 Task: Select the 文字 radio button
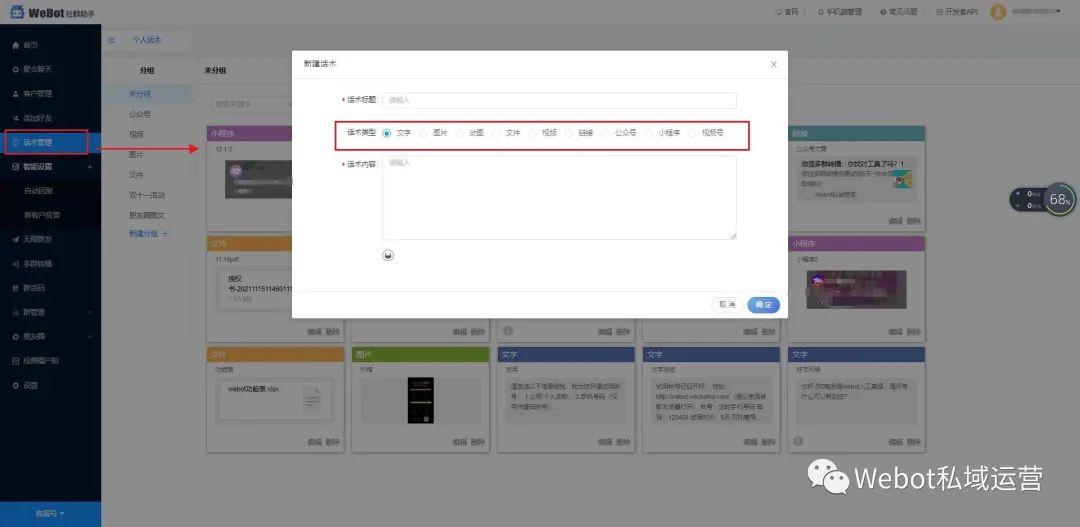[386, 133]
